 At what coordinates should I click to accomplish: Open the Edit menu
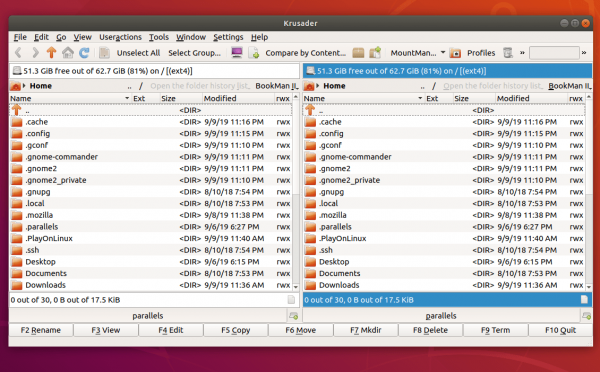pos(41,37)
